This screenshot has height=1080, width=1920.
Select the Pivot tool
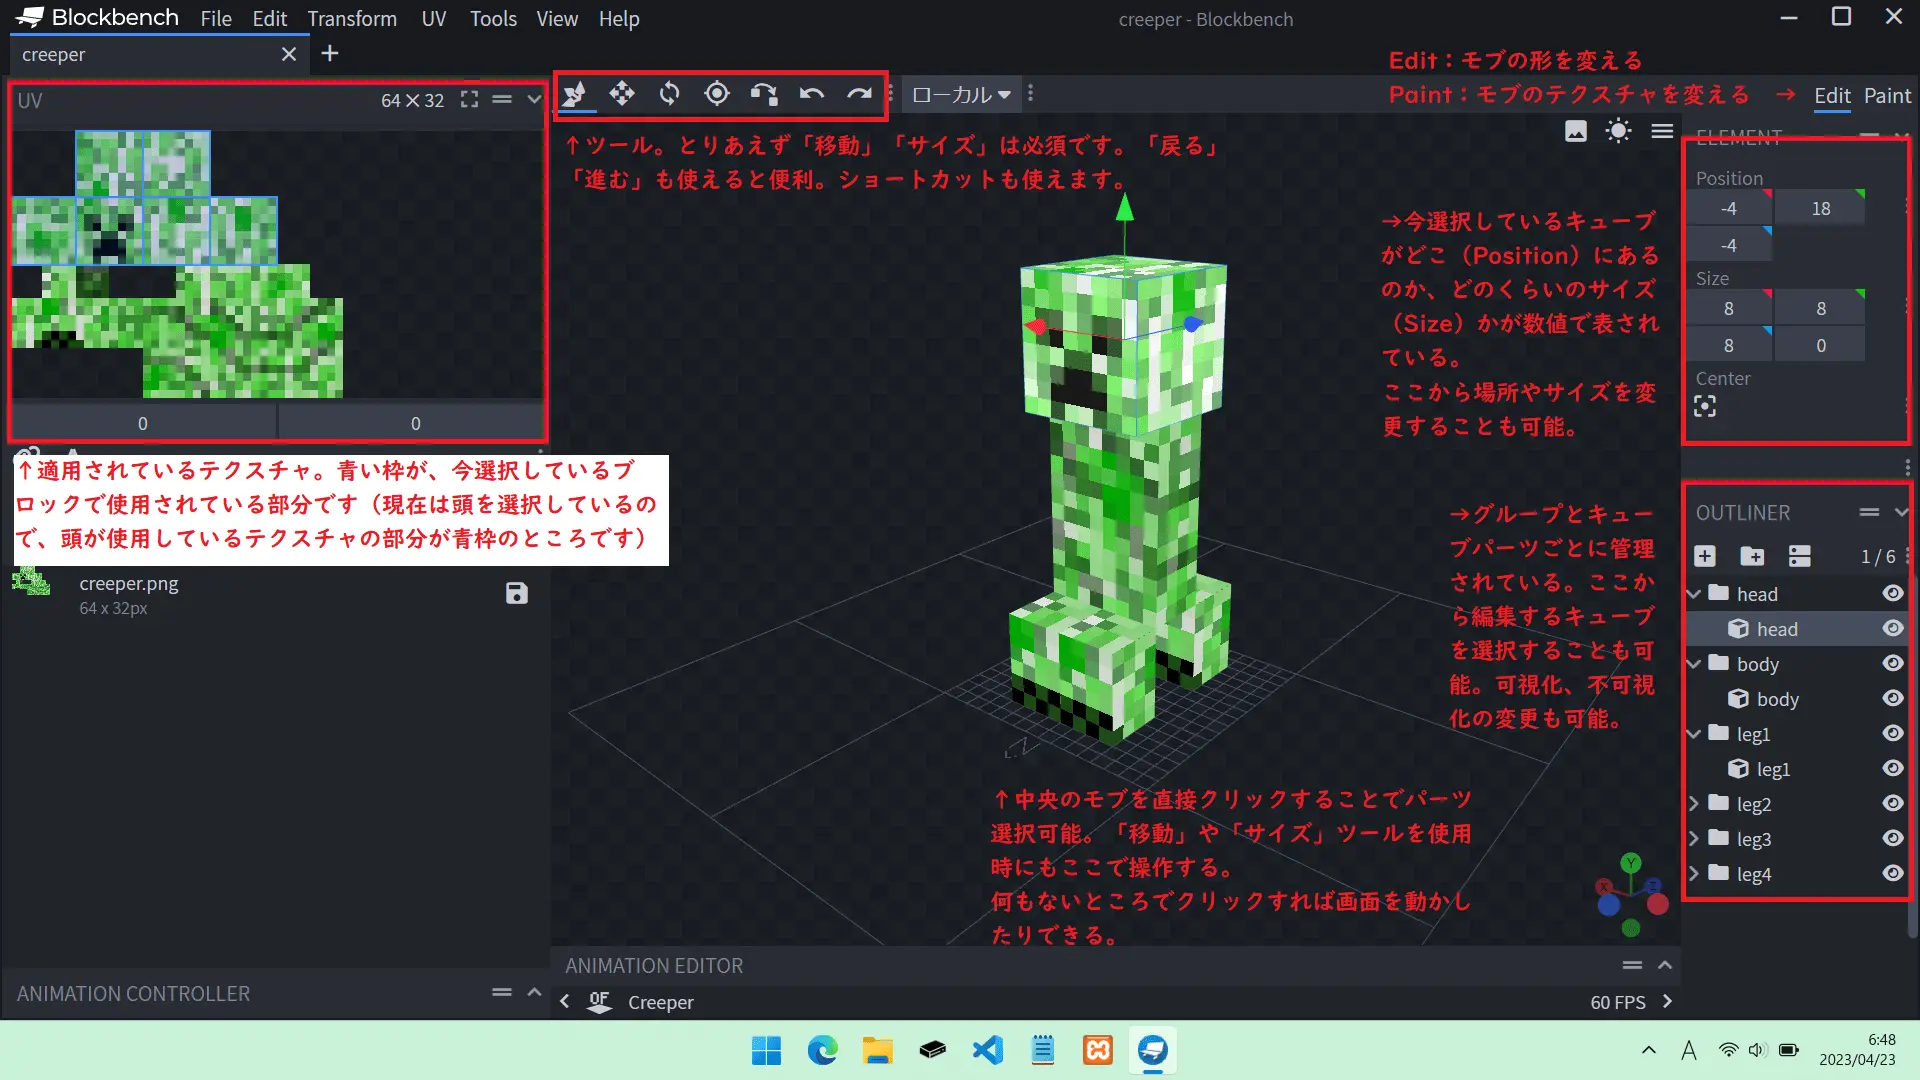click(x=716, y=94)
